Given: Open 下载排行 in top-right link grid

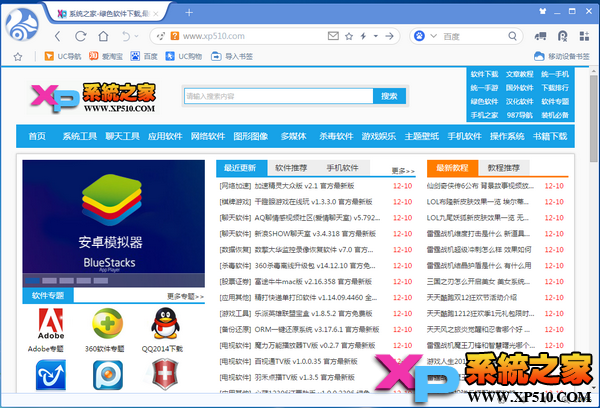Looking at the screenshot, I should [x=555, y=88].
